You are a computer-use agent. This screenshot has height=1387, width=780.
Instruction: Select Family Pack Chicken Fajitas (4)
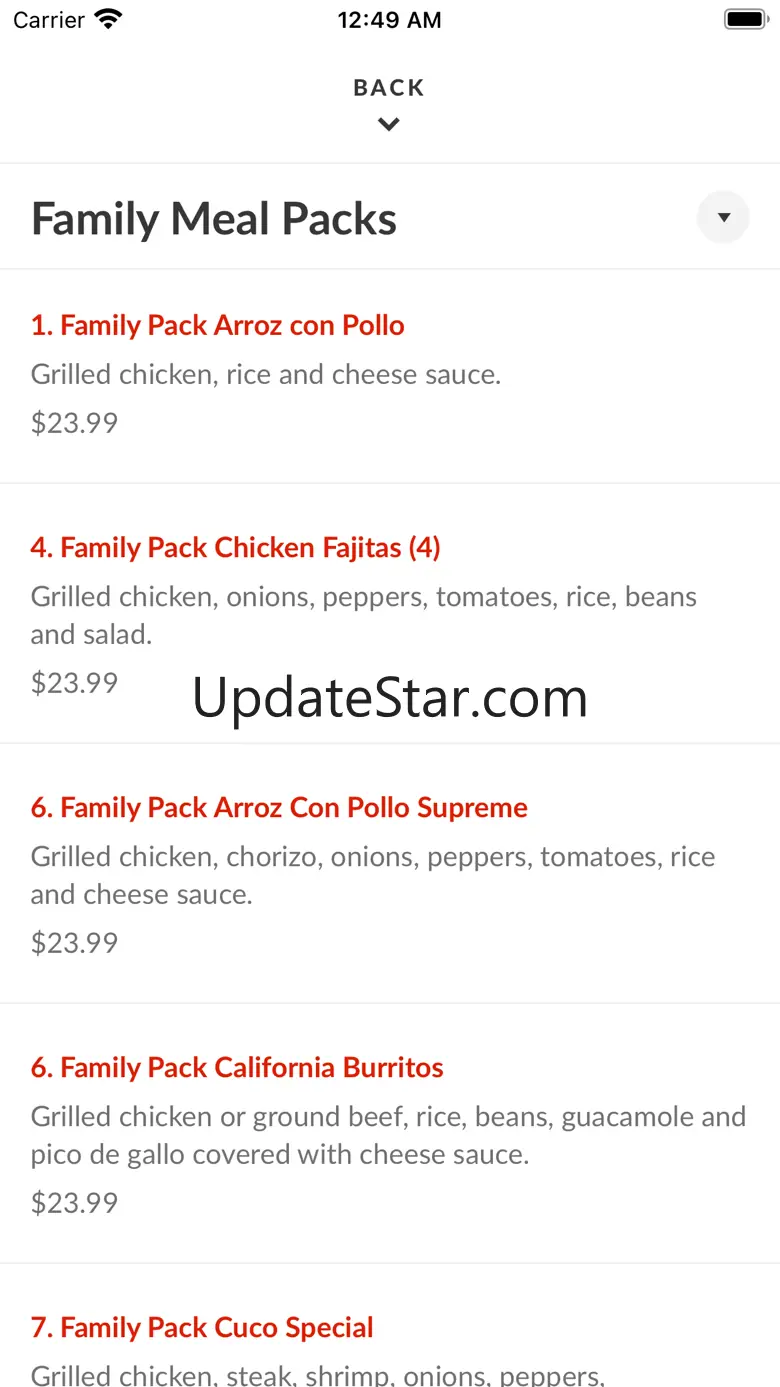[x=235, y=548]
